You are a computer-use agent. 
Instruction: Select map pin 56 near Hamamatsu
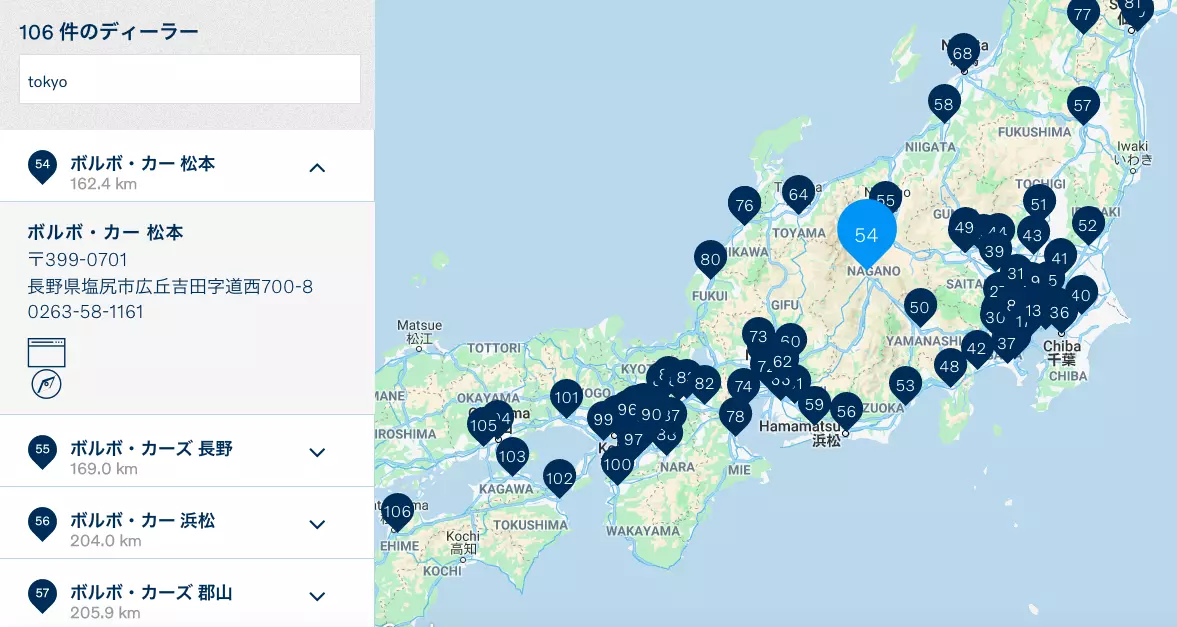pos(846,411)
